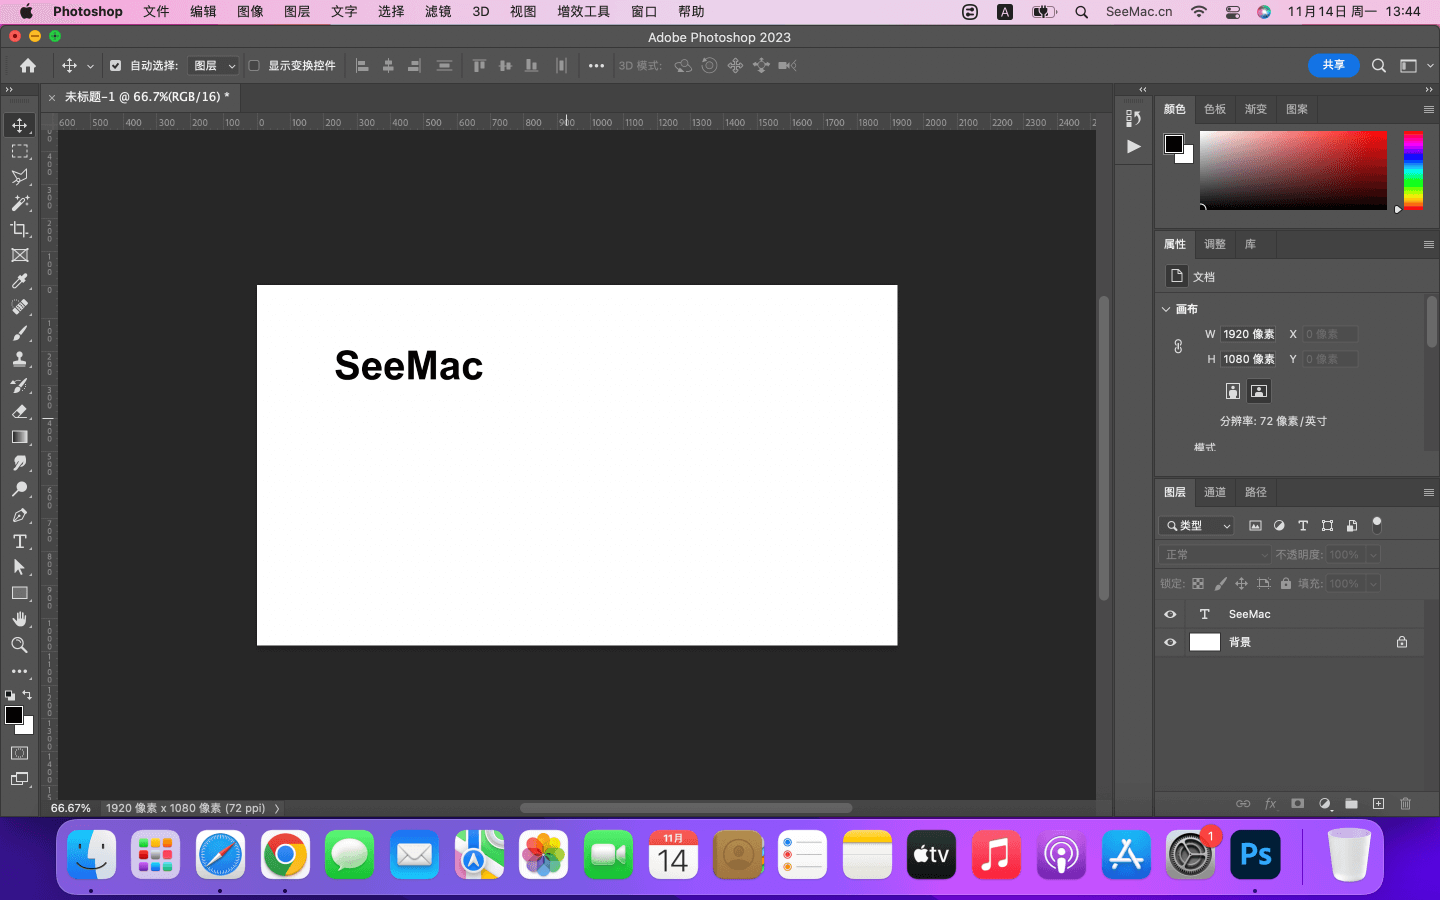
Task: Select the Eyedropper tool
Action: coord(19,281)
